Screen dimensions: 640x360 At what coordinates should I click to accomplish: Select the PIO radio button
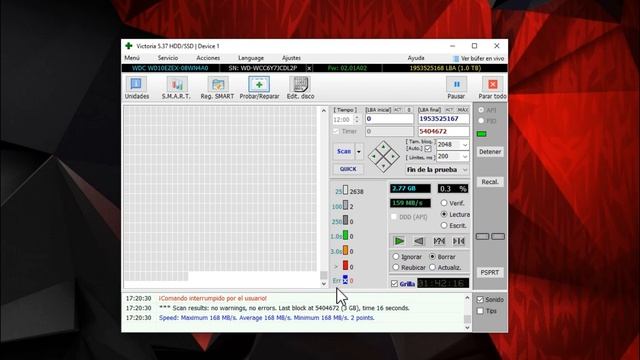[481, 121]
